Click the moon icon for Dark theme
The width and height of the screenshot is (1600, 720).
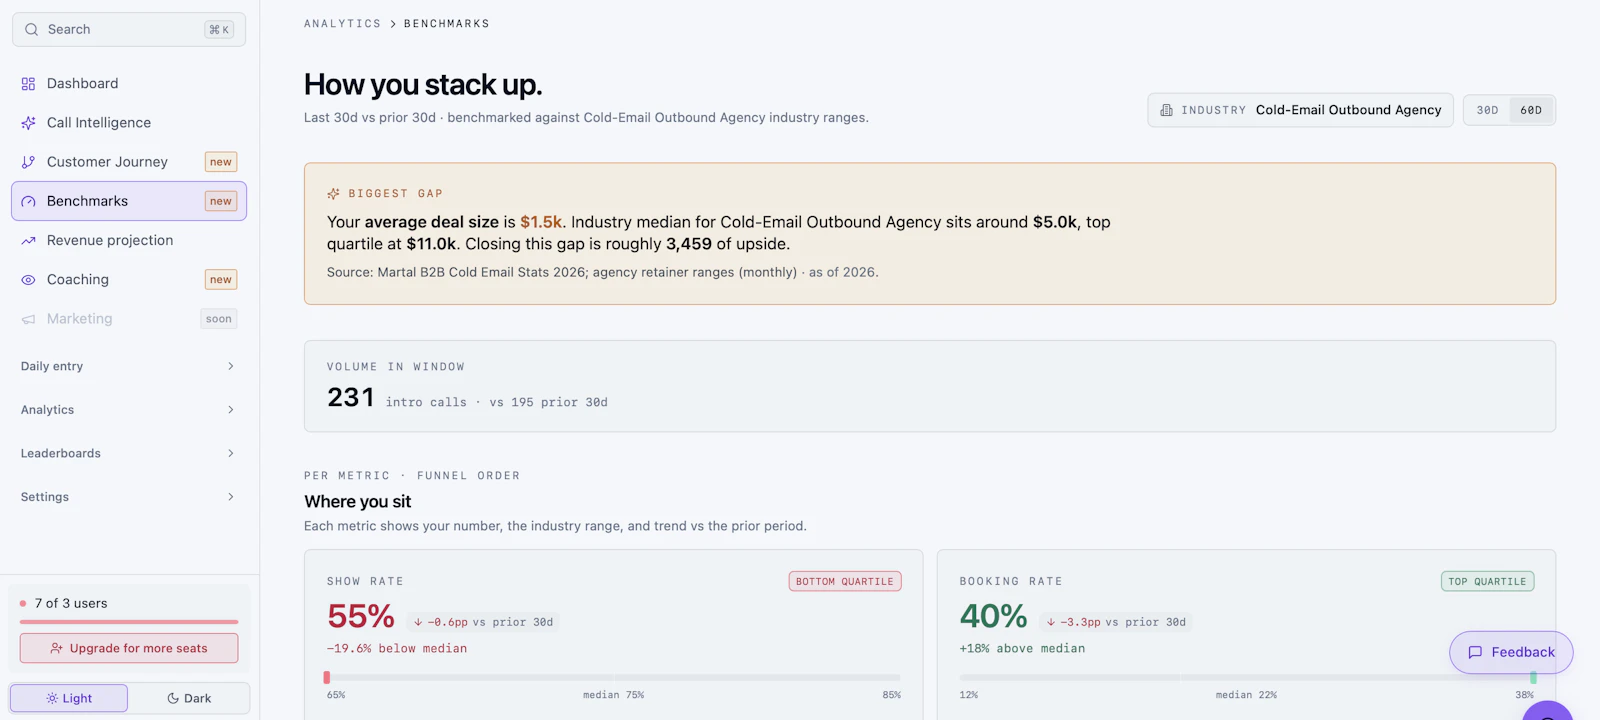[173, 698]
